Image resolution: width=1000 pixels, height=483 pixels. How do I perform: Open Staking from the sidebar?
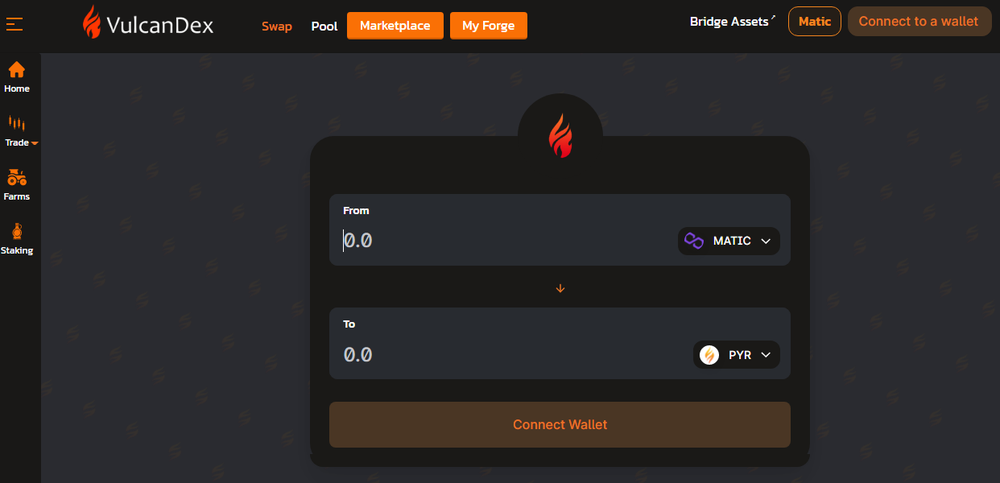click(x=17, y=239)
